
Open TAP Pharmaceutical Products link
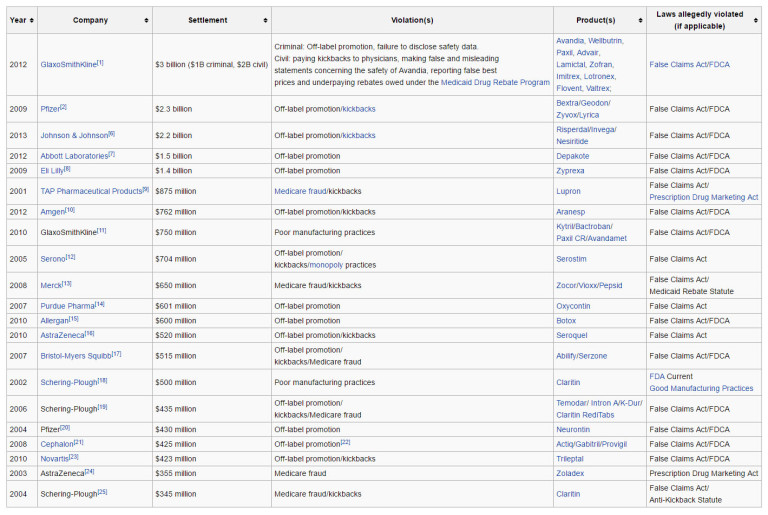(x=91, y=191)
